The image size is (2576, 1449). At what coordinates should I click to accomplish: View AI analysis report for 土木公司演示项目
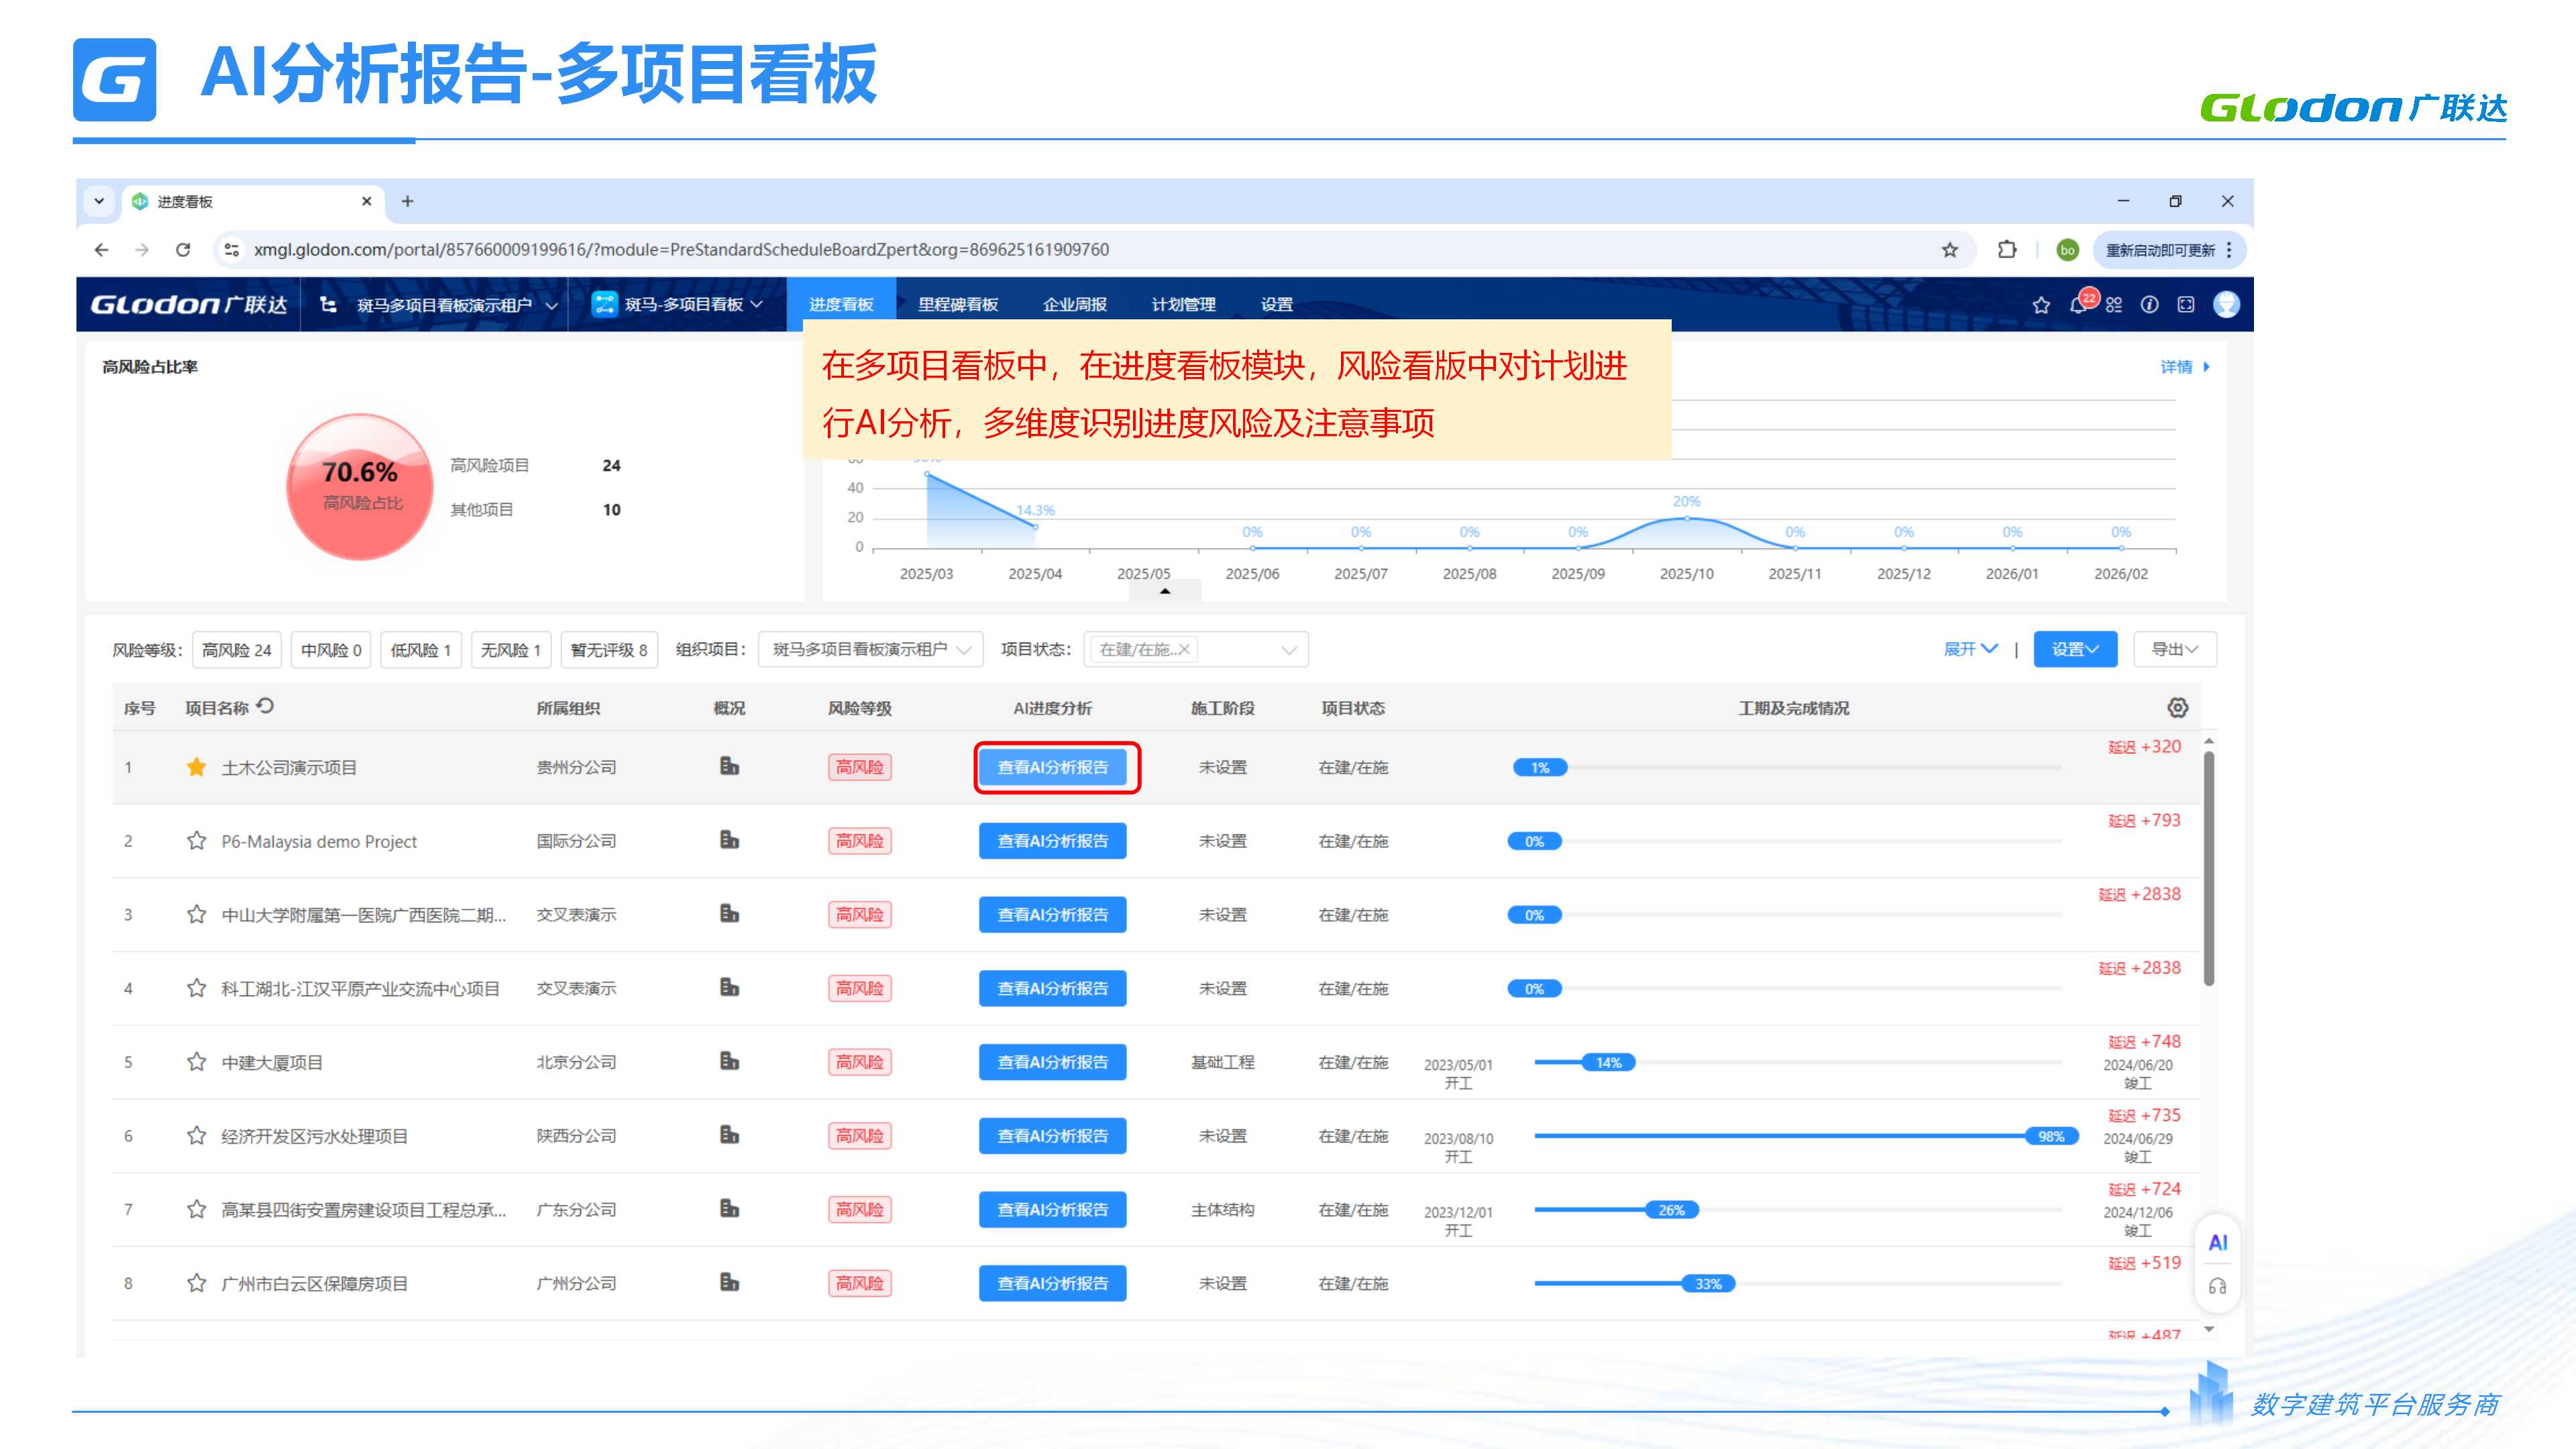(x=1052, y=767)
